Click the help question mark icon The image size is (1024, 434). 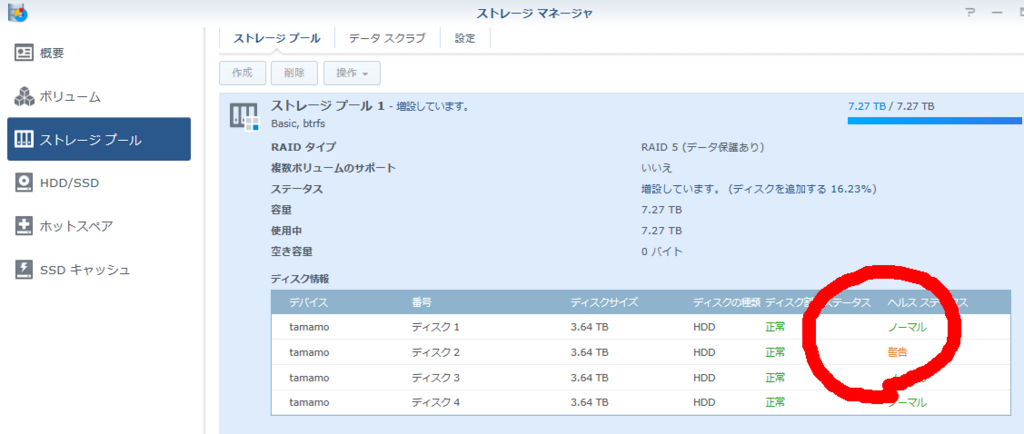coord(971,12)
